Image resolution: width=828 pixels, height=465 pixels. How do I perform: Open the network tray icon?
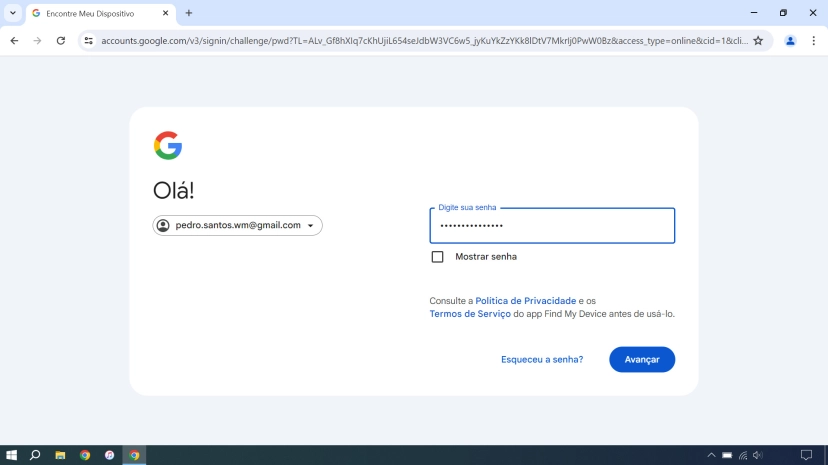pyautogui.click(x=743, y=455)
